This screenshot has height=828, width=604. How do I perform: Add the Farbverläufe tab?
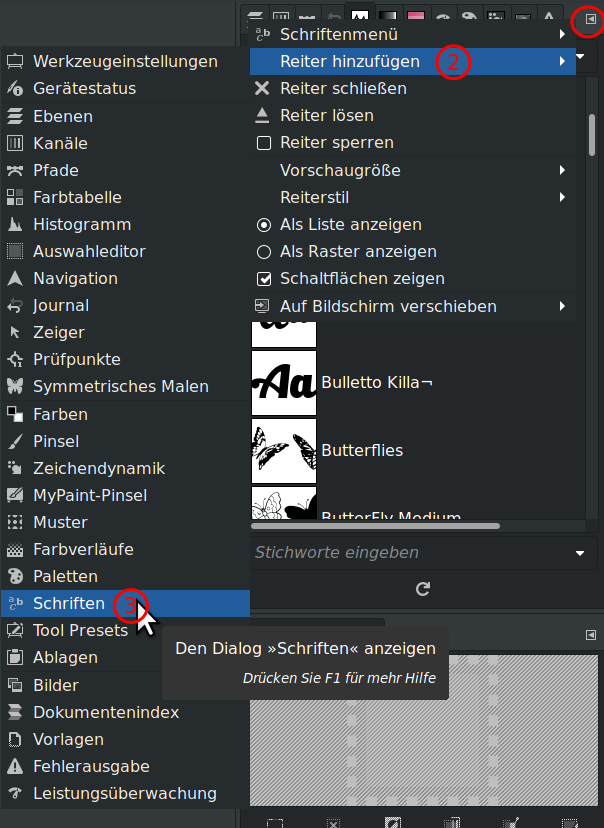pos(125,549)
